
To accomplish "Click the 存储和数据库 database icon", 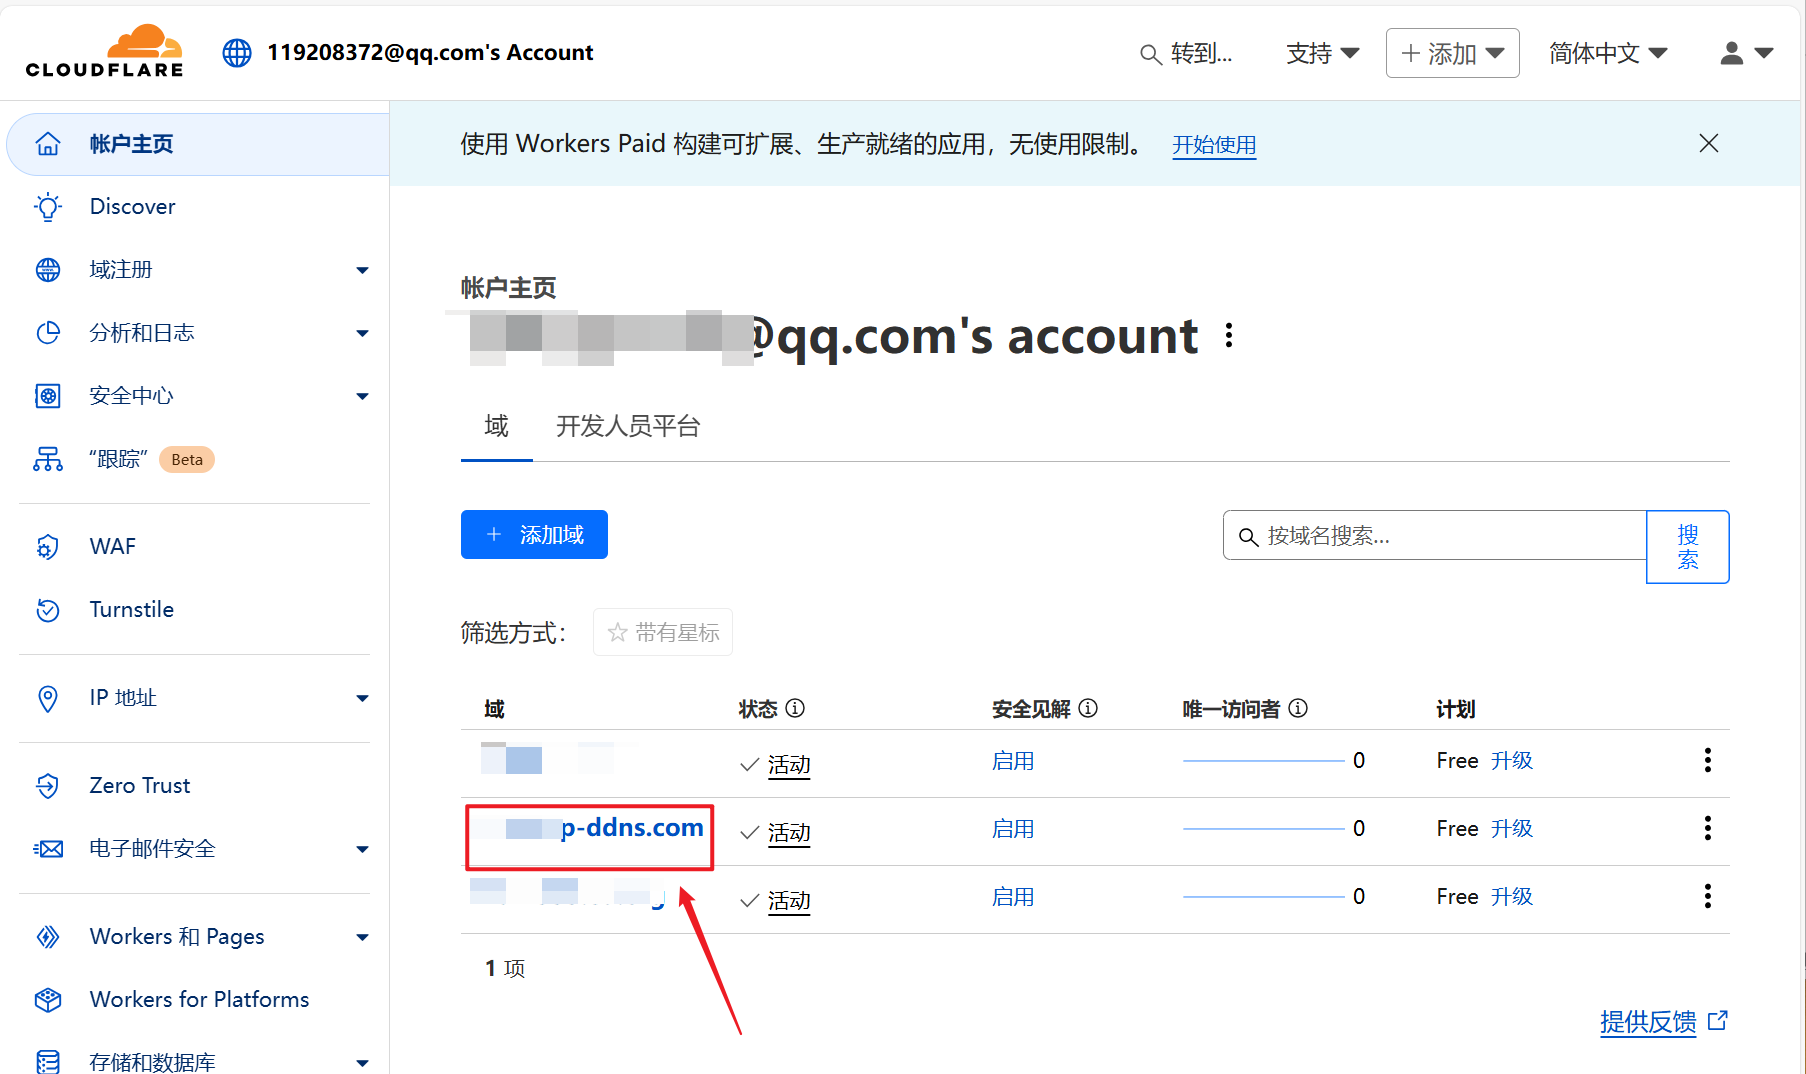I will point(48,1062).
